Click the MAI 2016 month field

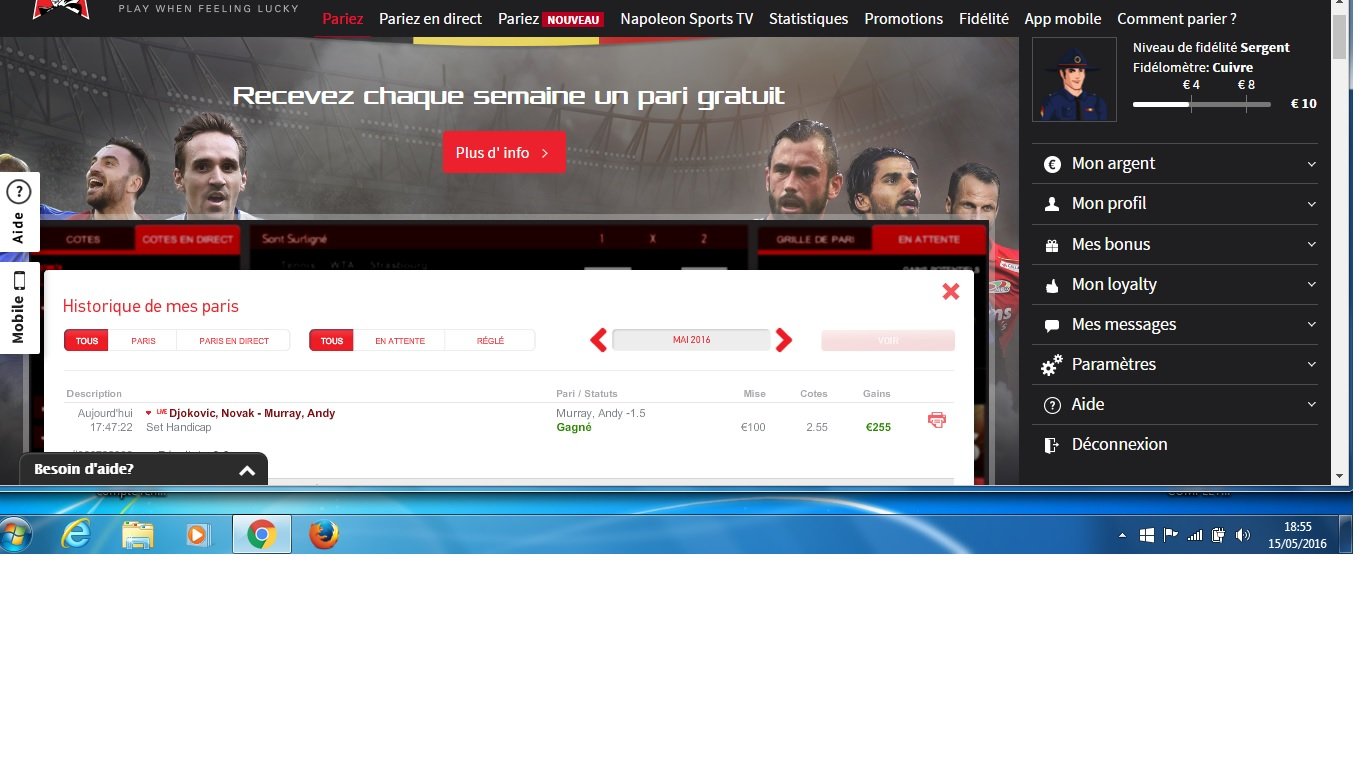coord(691,340)
